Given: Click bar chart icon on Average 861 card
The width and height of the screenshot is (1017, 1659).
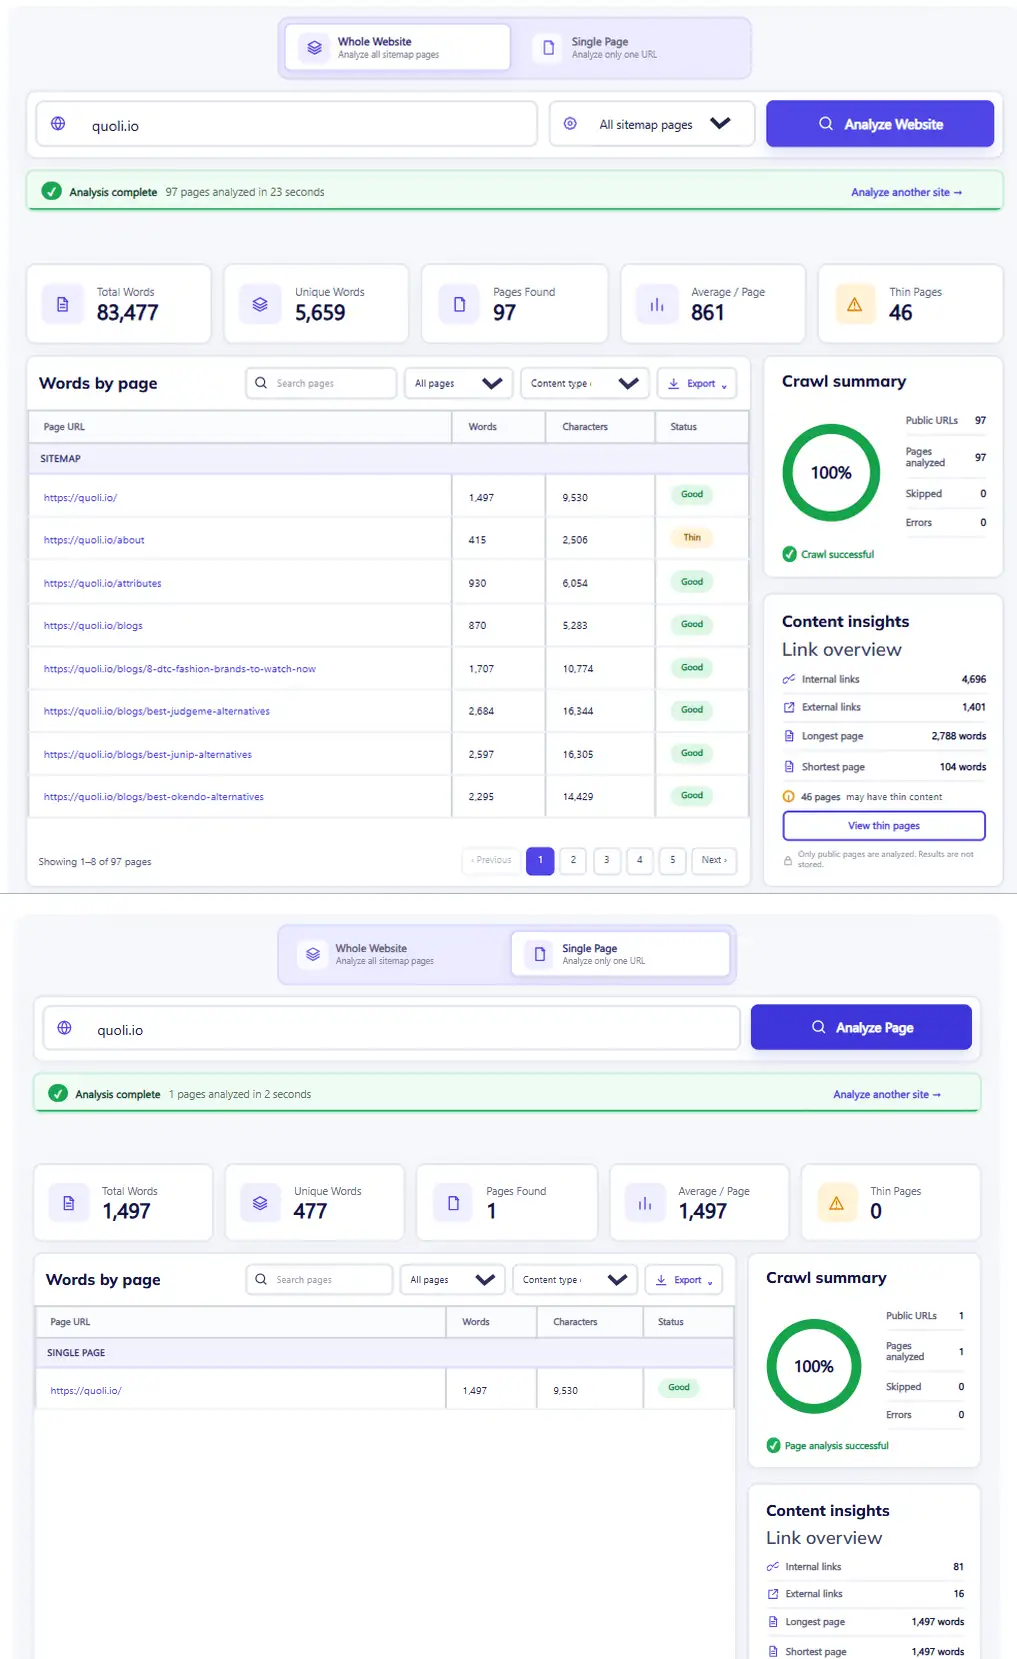Looking at the screenshot, I should tap(657, 304).
